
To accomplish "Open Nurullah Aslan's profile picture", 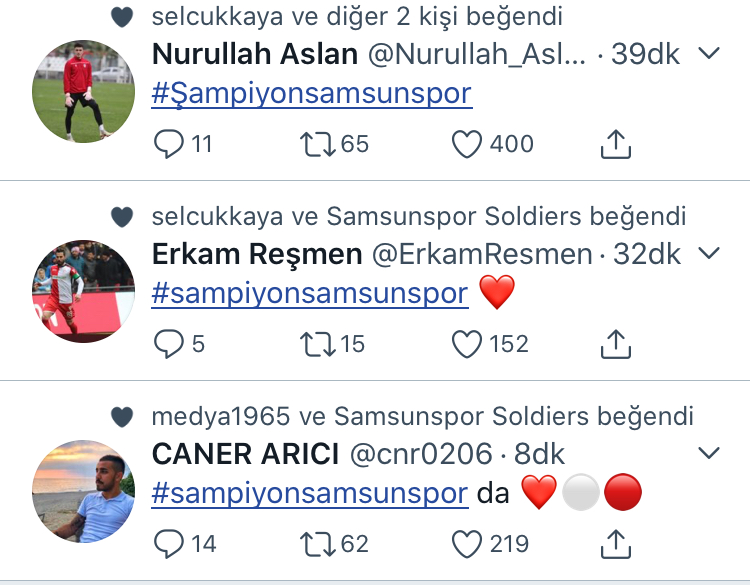I will (x=83, y=91).
